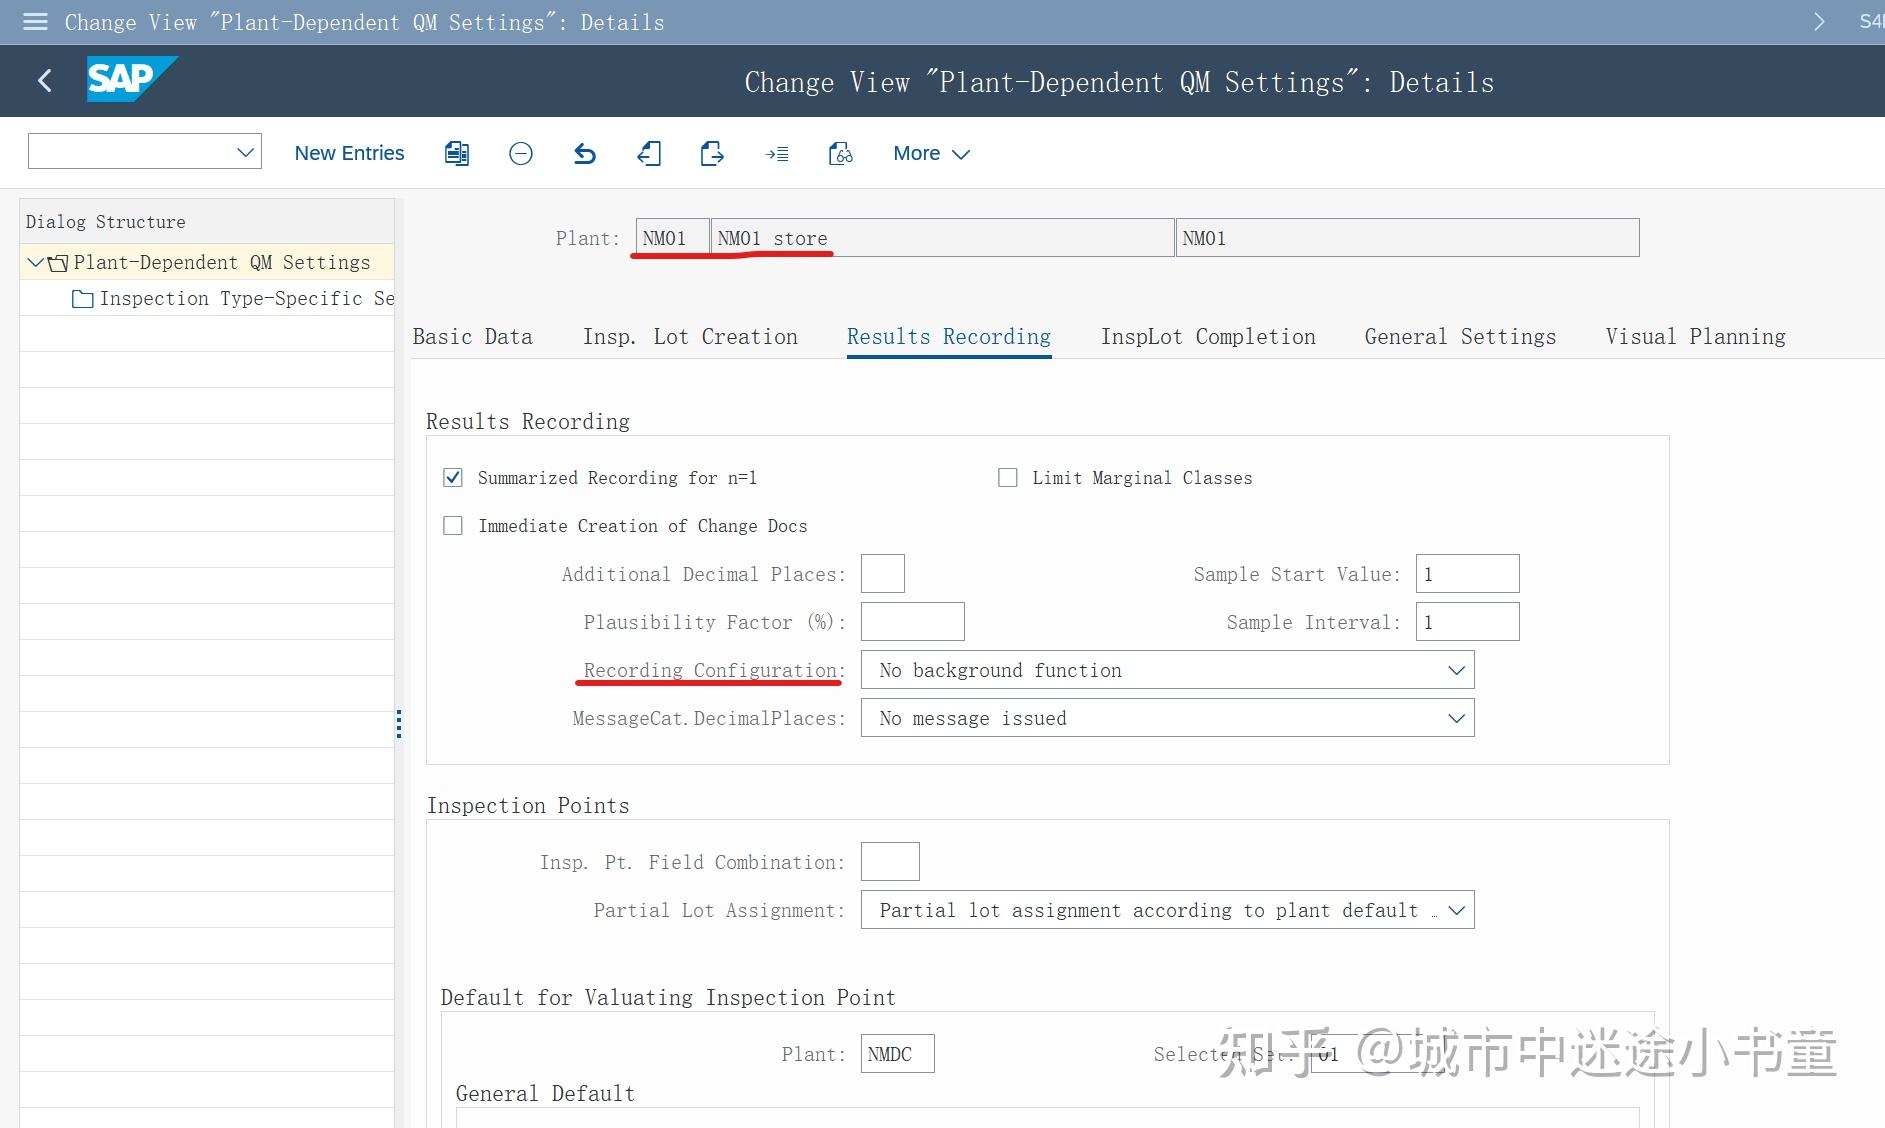Viewport: 1885px width, 1128px height.
Task: Click the back navigation arrow
Action: [44, 80]
